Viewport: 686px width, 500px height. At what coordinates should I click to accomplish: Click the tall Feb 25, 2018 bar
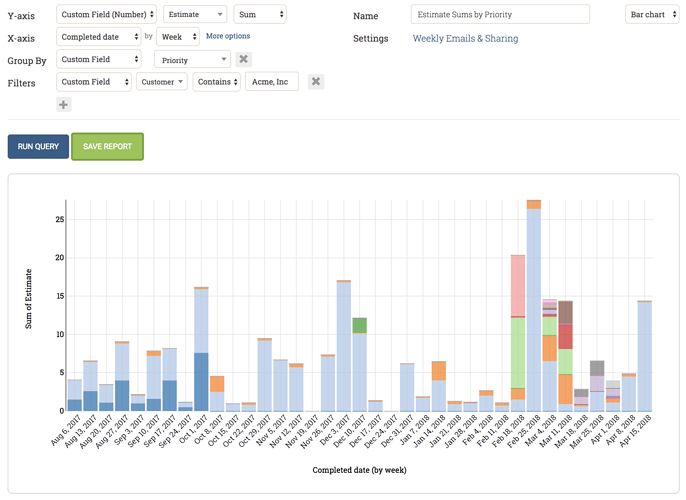533,306
